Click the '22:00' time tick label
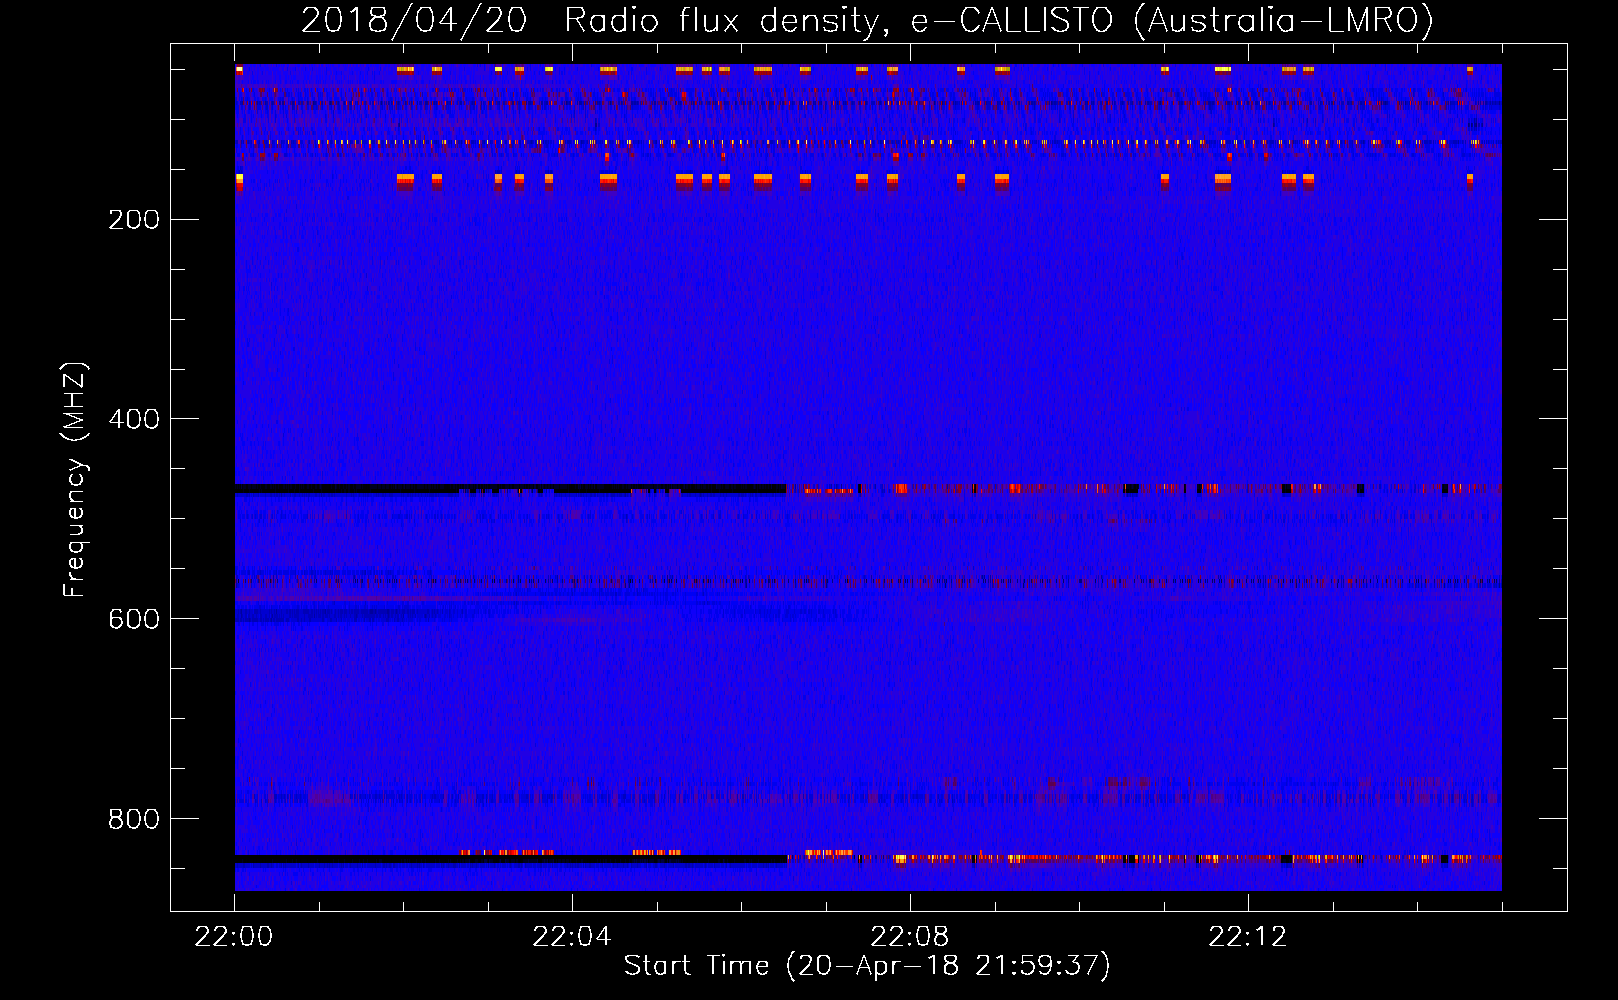Screen dimensions: 1618x1000 pos(234,937)
